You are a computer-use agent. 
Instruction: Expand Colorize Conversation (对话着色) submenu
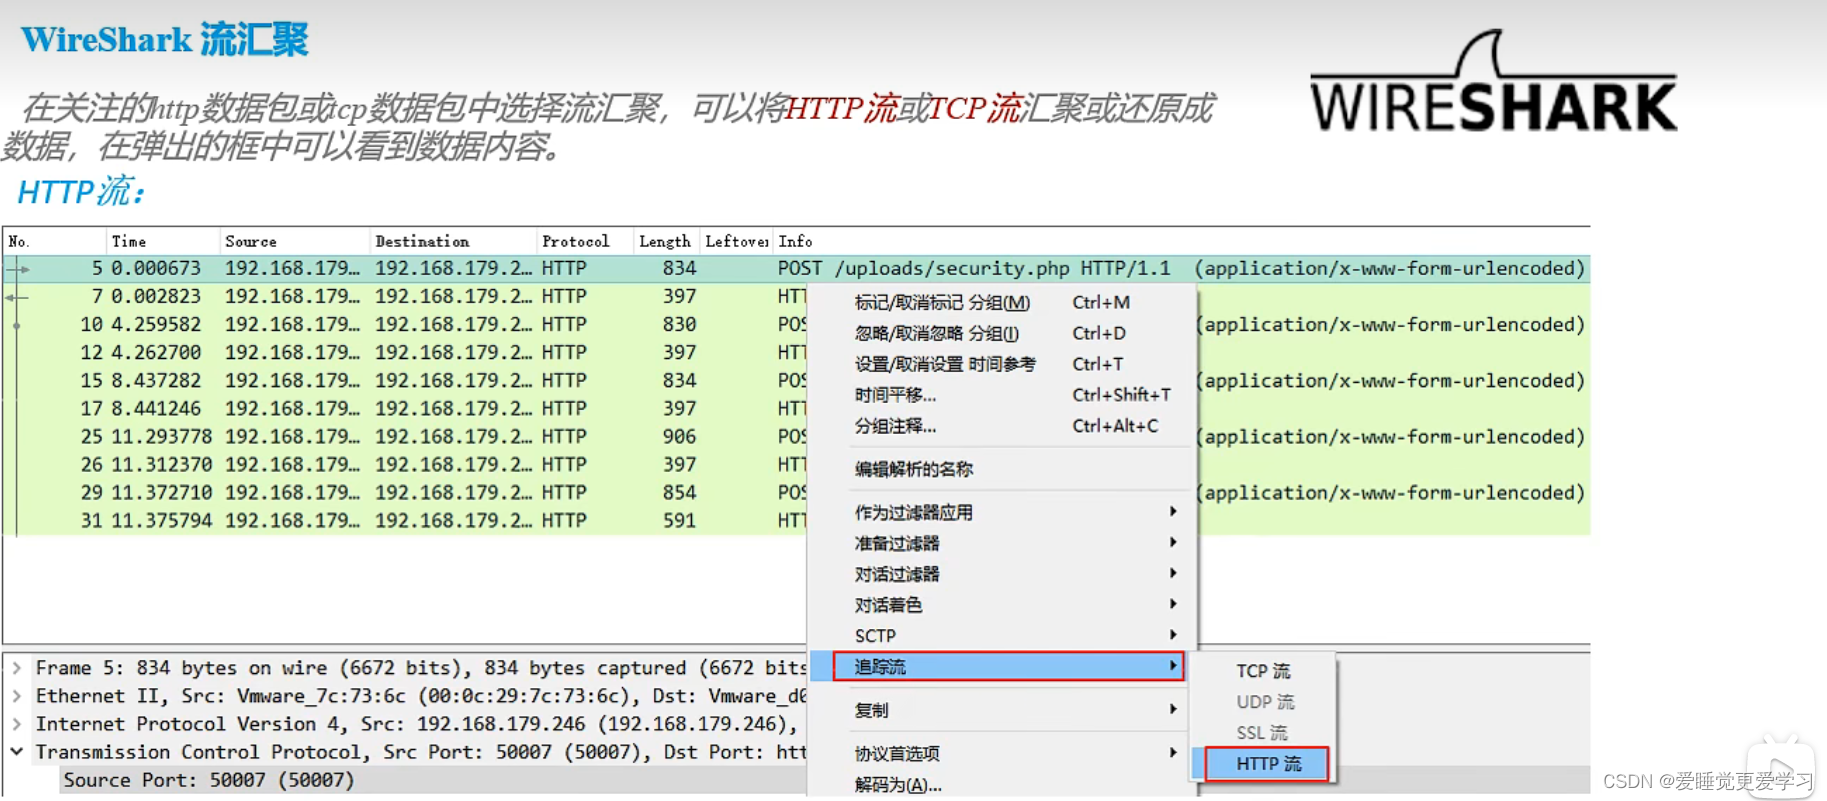pyautogui.click(x=1001, y=605)
